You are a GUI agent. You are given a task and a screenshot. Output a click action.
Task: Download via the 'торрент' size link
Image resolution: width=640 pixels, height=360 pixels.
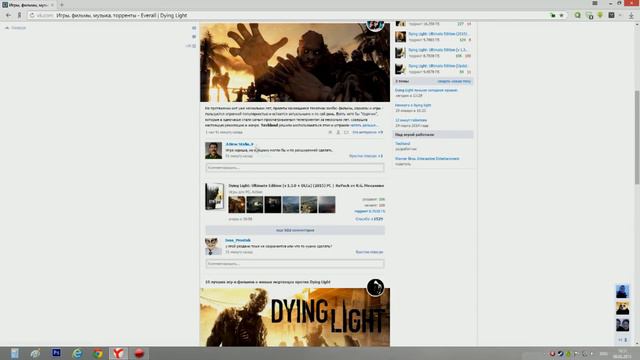coord(369,211)
